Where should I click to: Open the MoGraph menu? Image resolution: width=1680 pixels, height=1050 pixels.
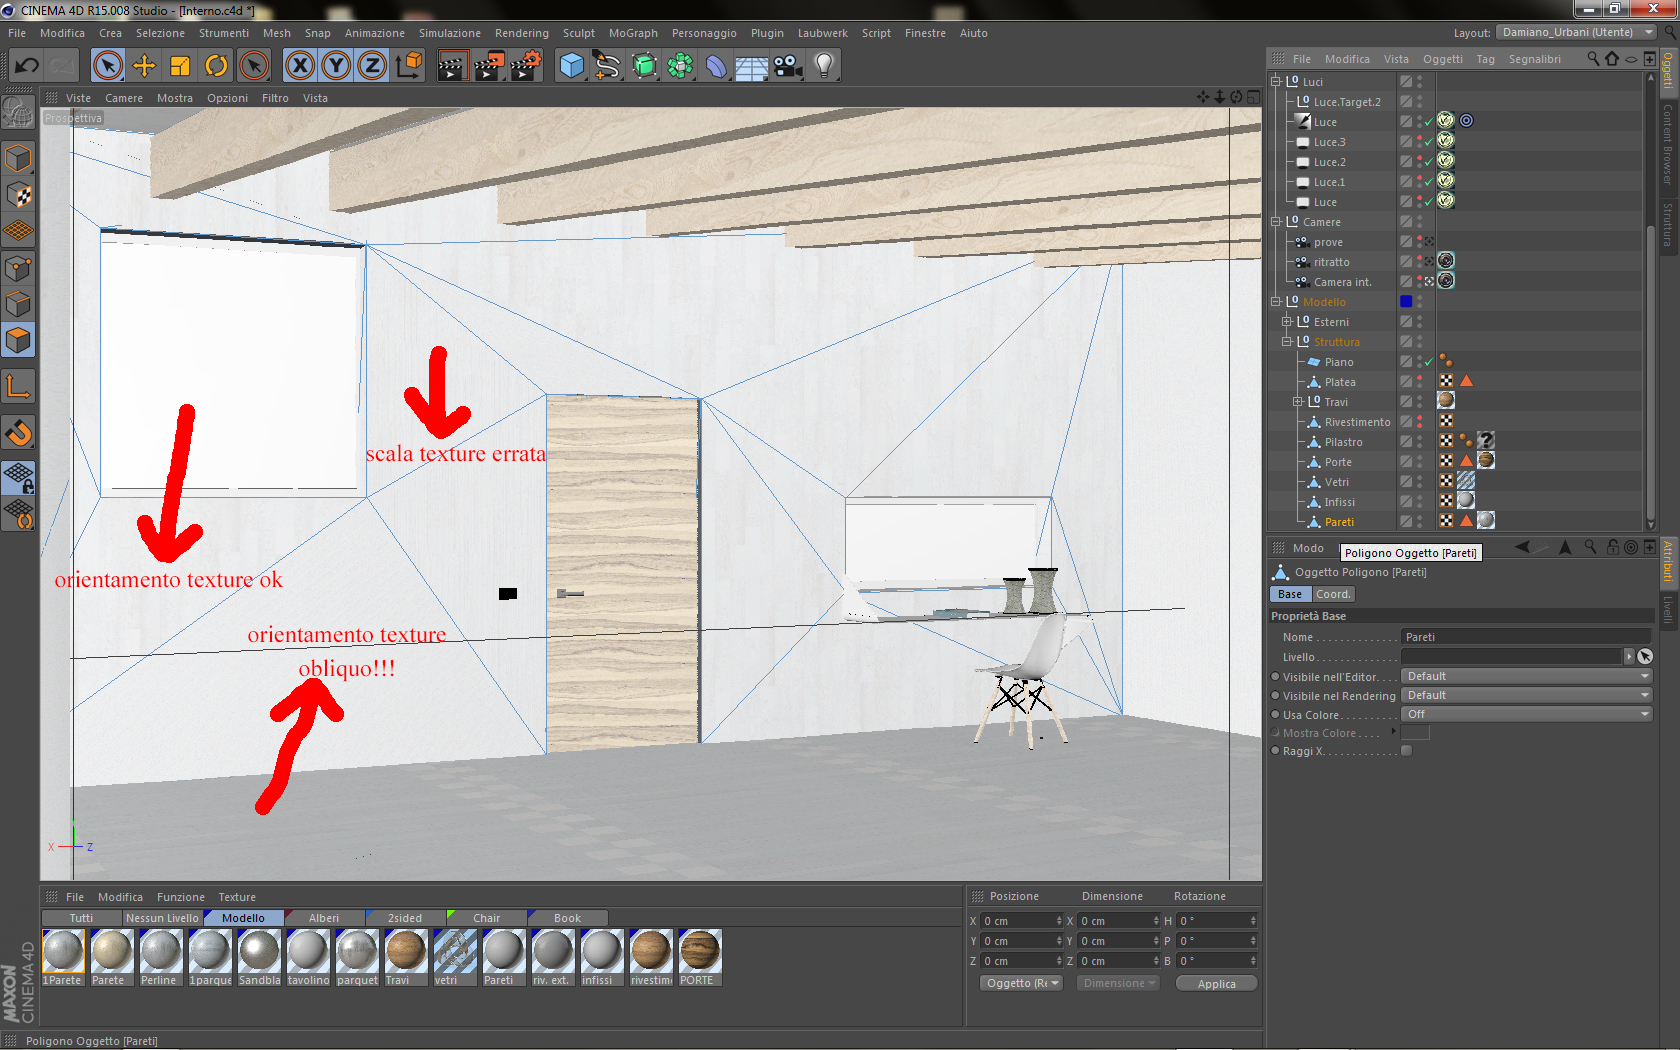[x=633, y=33]
